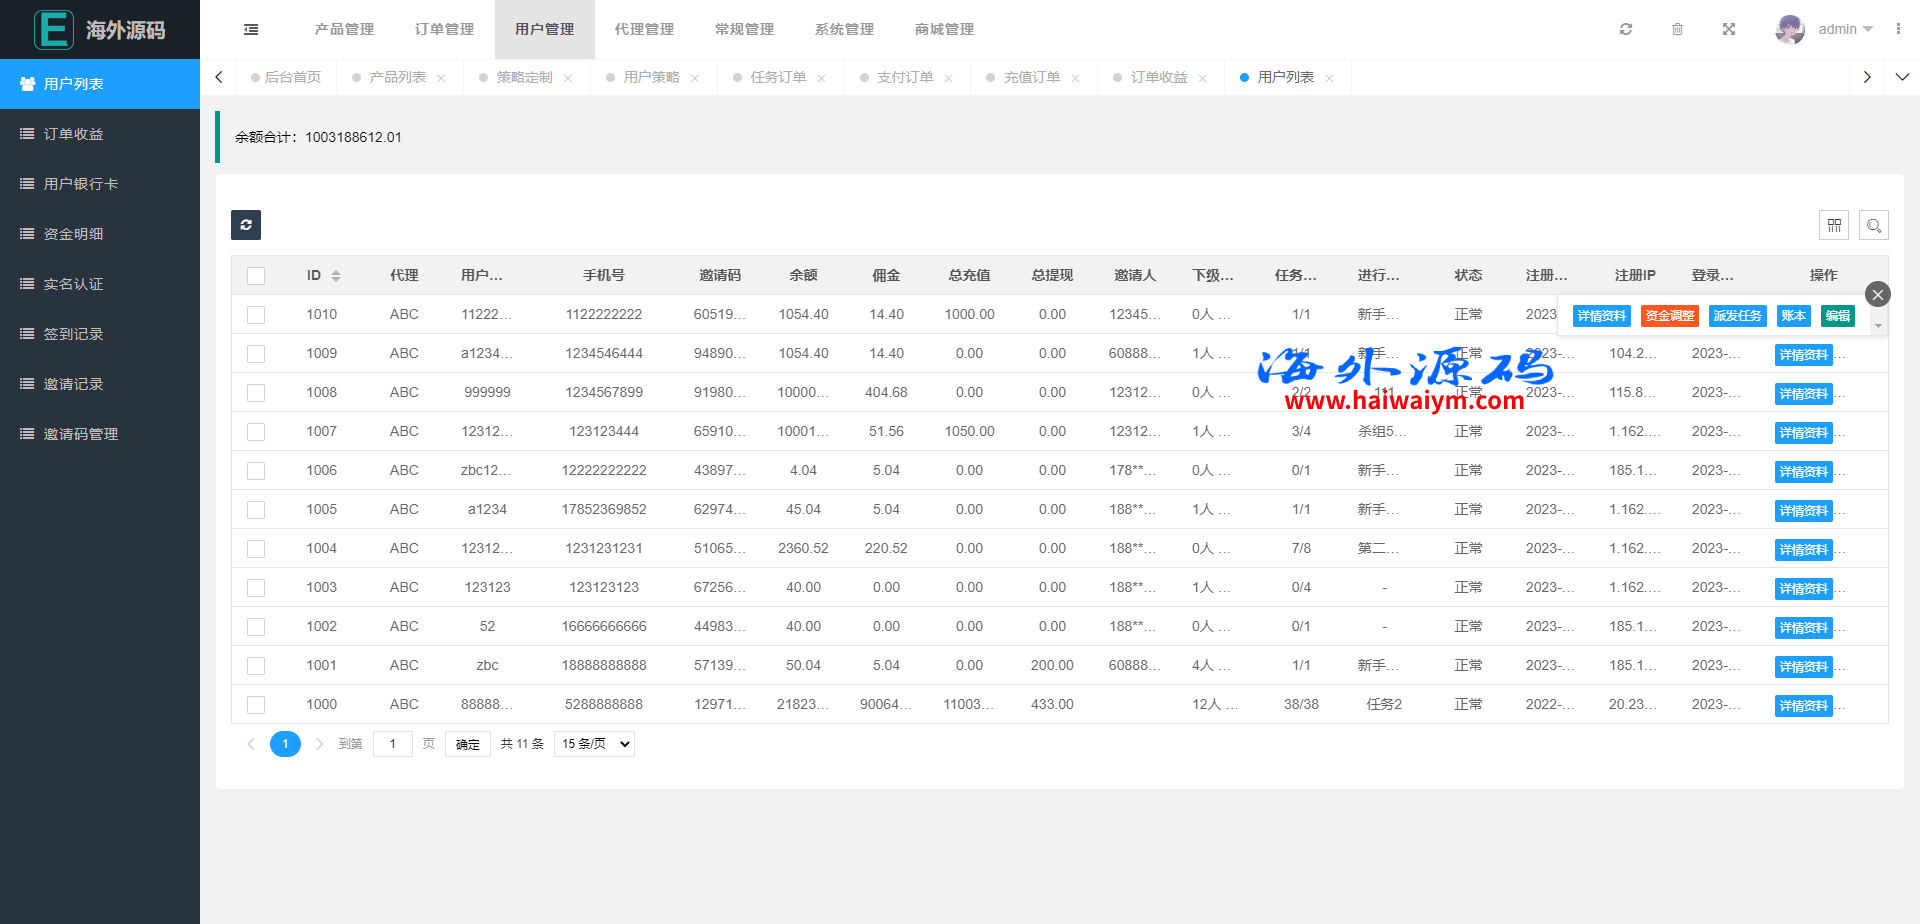Check the select-all checkbox in table header

click(256, 276)
